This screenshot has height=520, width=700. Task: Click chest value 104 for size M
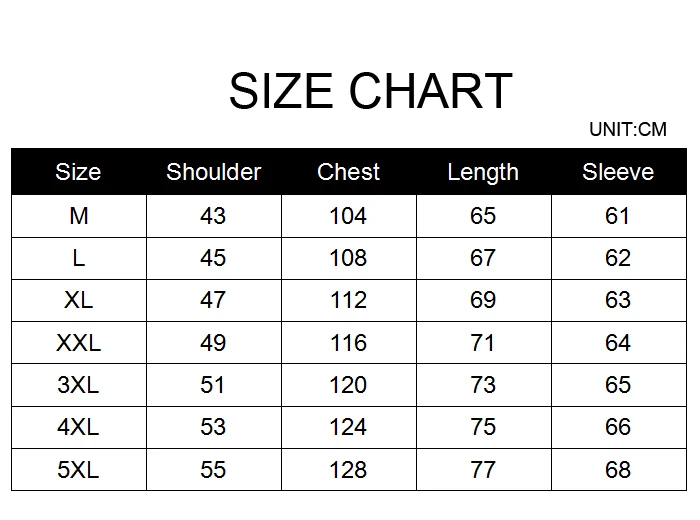[x=348, y=216]
